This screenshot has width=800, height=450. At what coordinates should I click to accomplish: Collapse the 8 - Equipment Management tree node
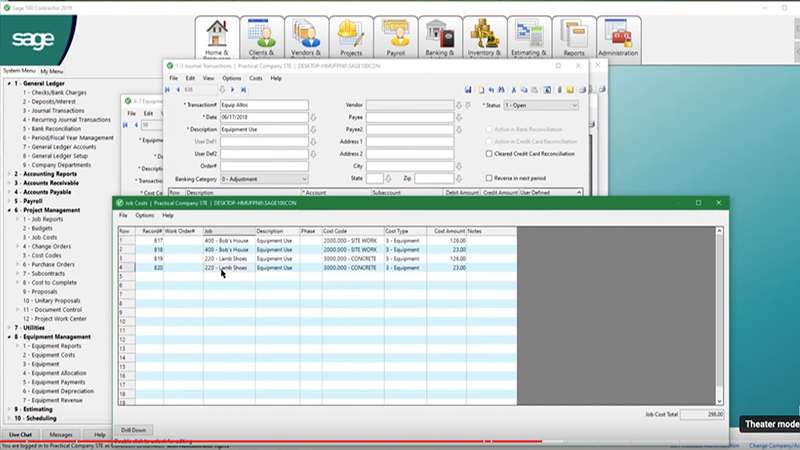(x=9, y=337)
